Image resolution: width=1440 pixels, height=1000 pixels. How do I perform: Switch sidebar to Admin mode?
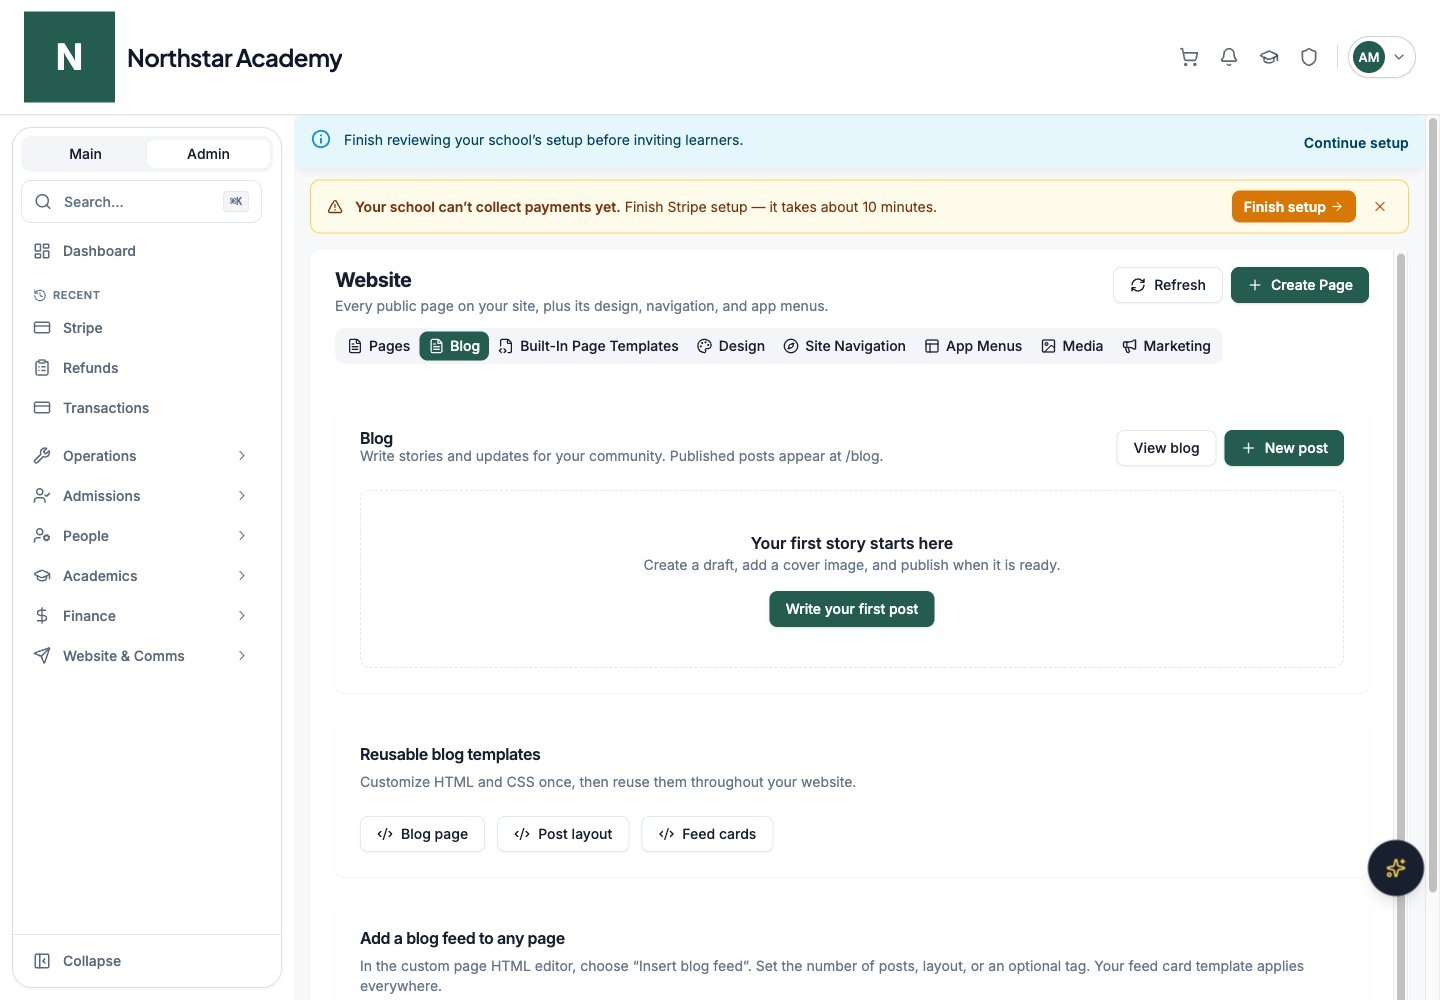208,154
